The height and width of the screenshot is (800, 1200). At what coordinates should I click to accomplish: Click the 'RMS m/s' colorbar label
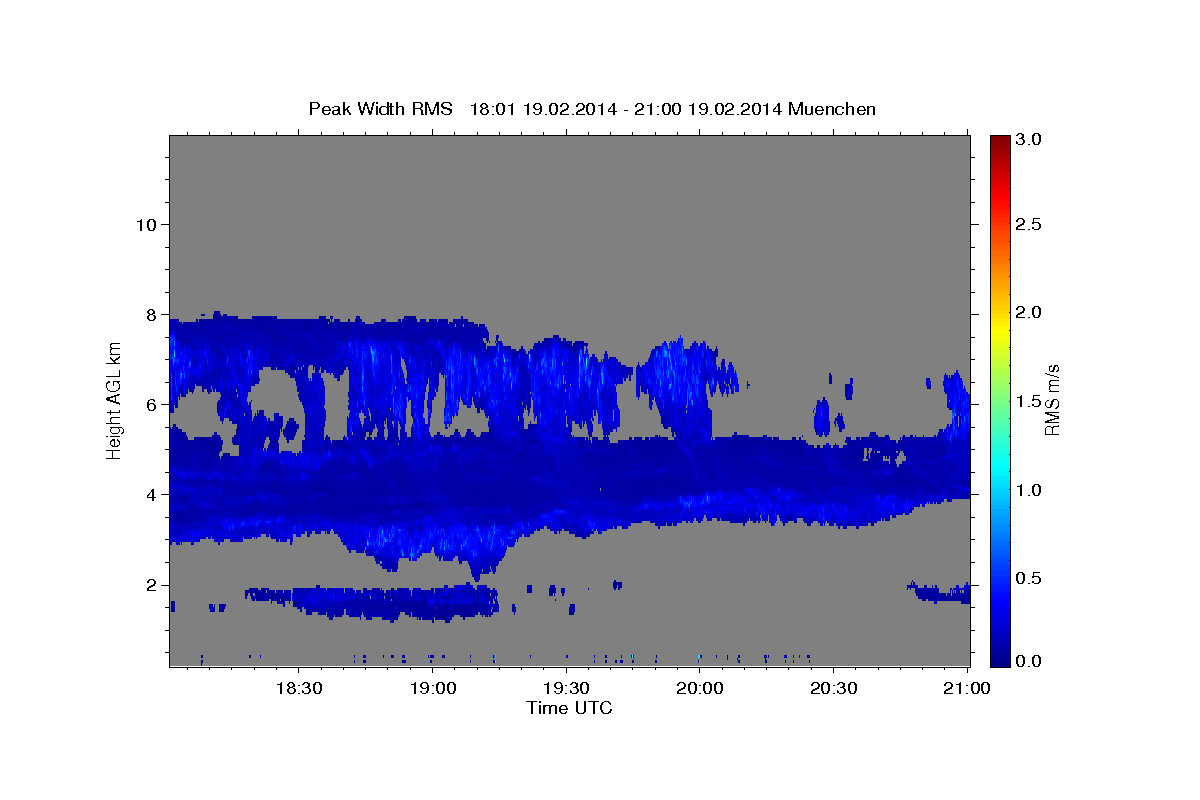[1051, 400]
